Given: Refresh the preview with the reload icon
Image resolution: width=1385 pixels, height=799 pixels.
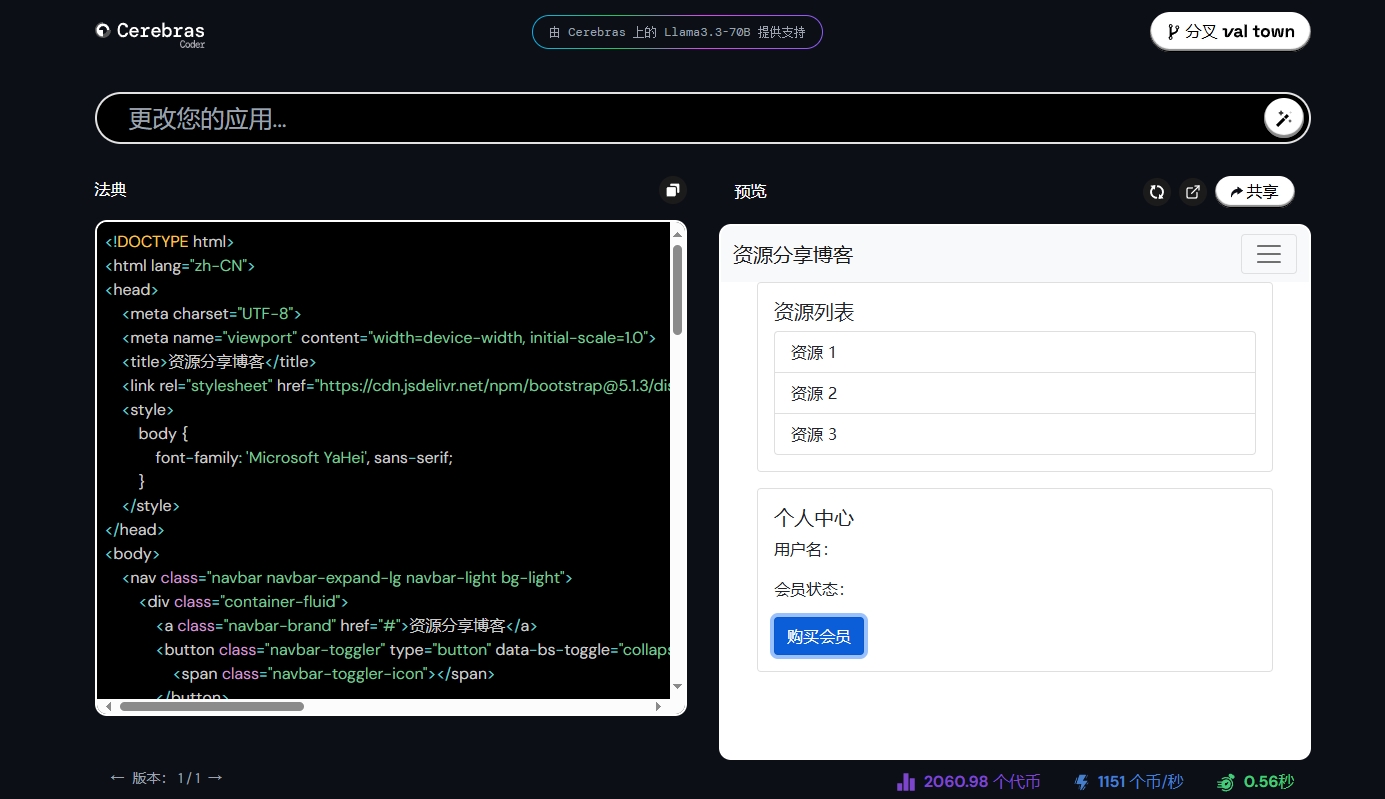Looking at the screenshot, I should [x=1157, y=192].
